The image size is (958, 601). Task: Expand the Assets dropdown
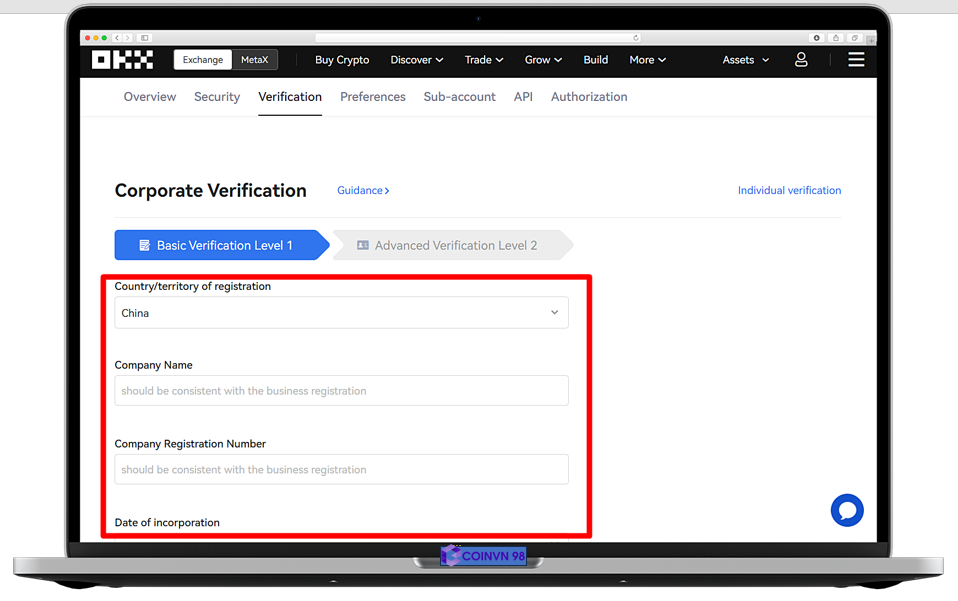point(745,60)
